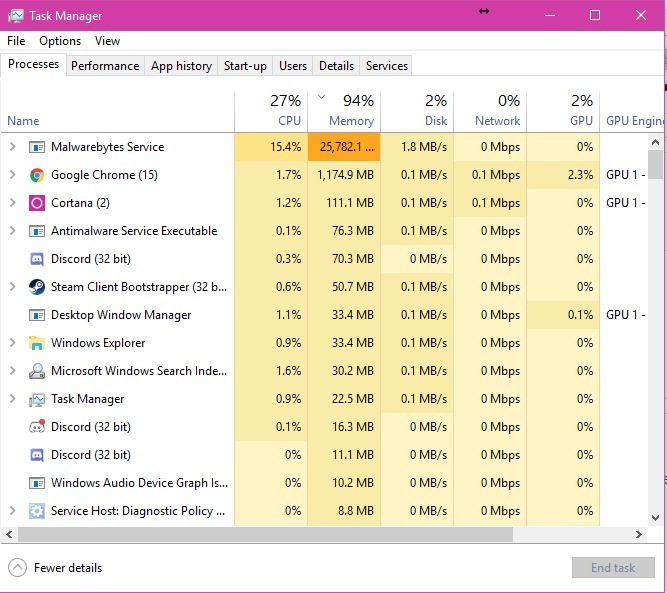Expand the Antimalware Service Executable entry
Viewport: 667px width, 593px height.
tap(12, 231)
